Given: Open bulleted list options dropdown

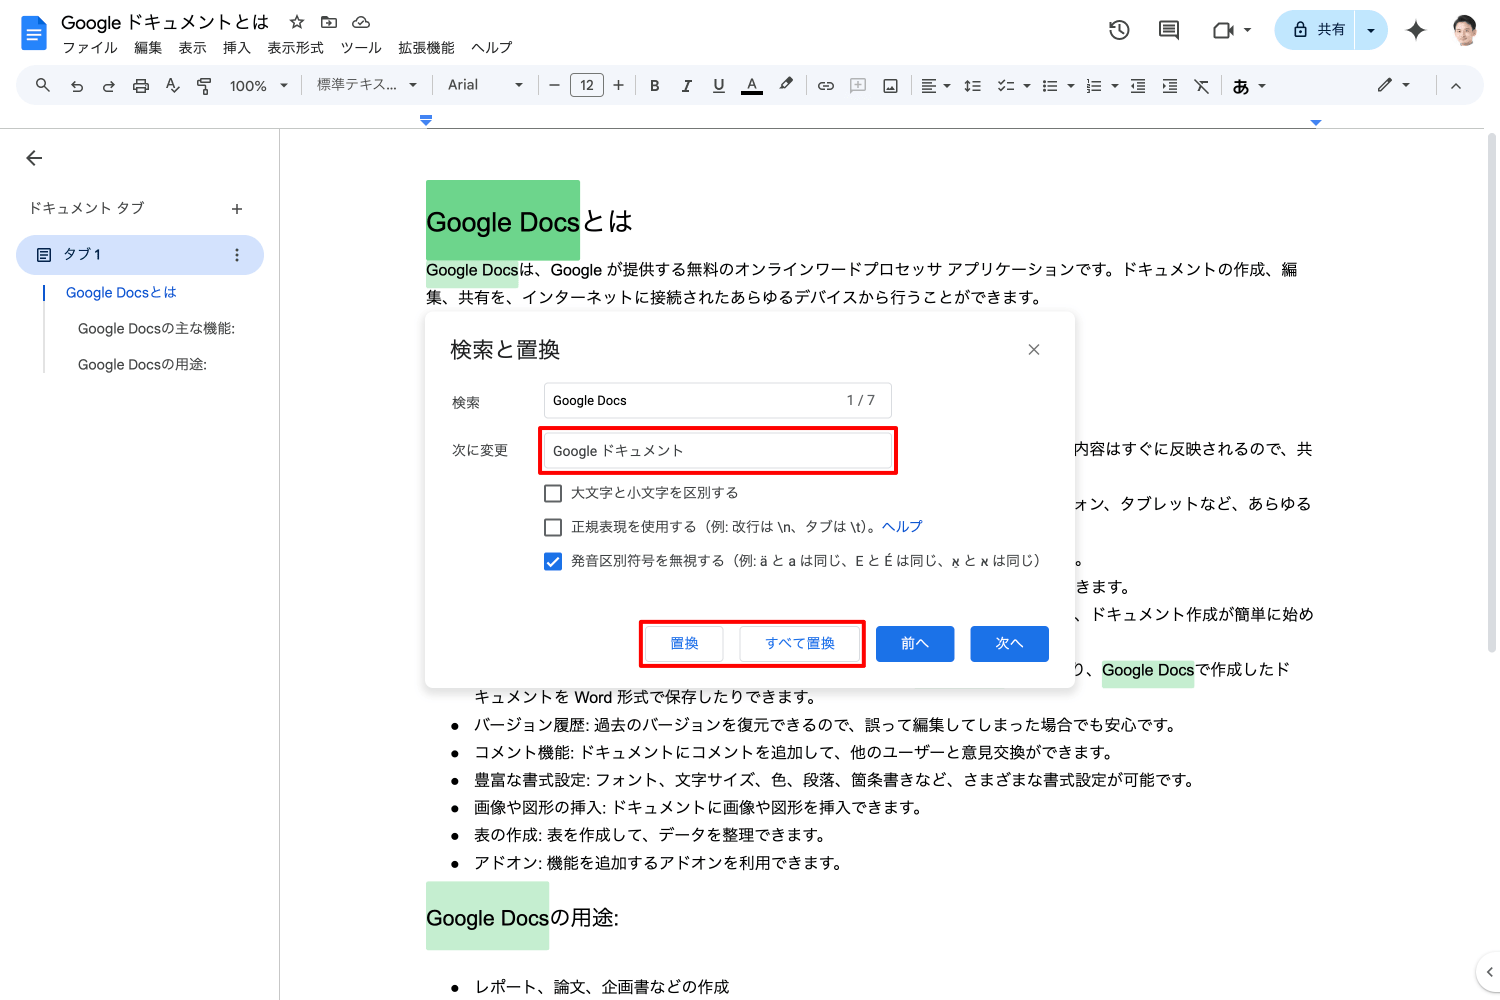Looking at the screenshot, I should tap(1070, 86).
